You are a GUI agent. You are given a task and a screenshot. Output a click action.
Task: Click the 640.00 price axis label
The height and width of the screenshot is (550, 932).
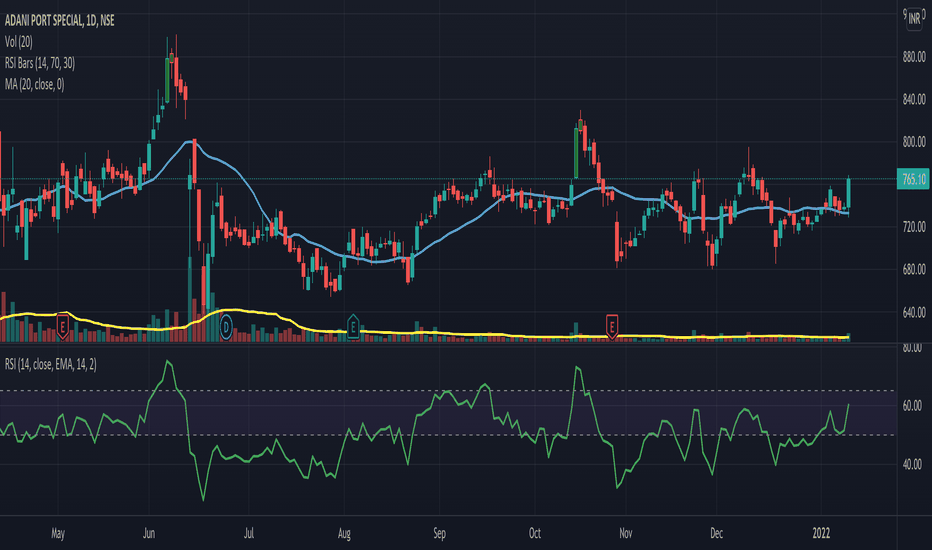[914, 312]
